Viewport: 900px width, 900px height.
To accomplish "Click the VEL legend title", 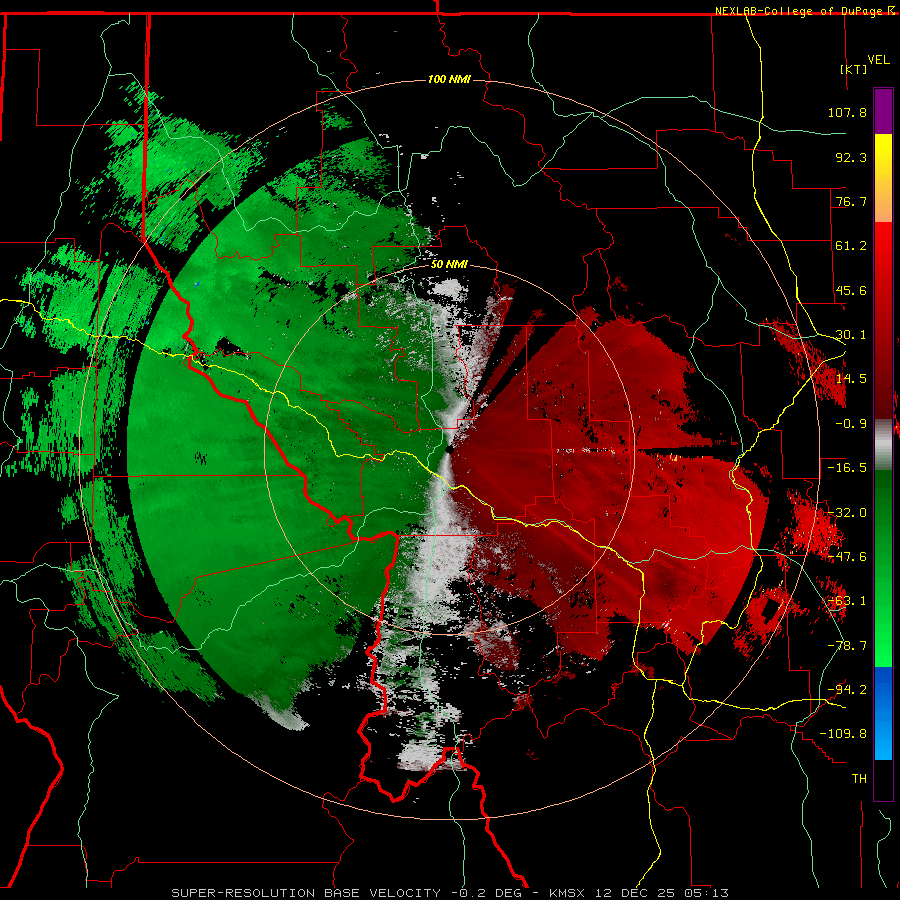I will coord(878,60).
